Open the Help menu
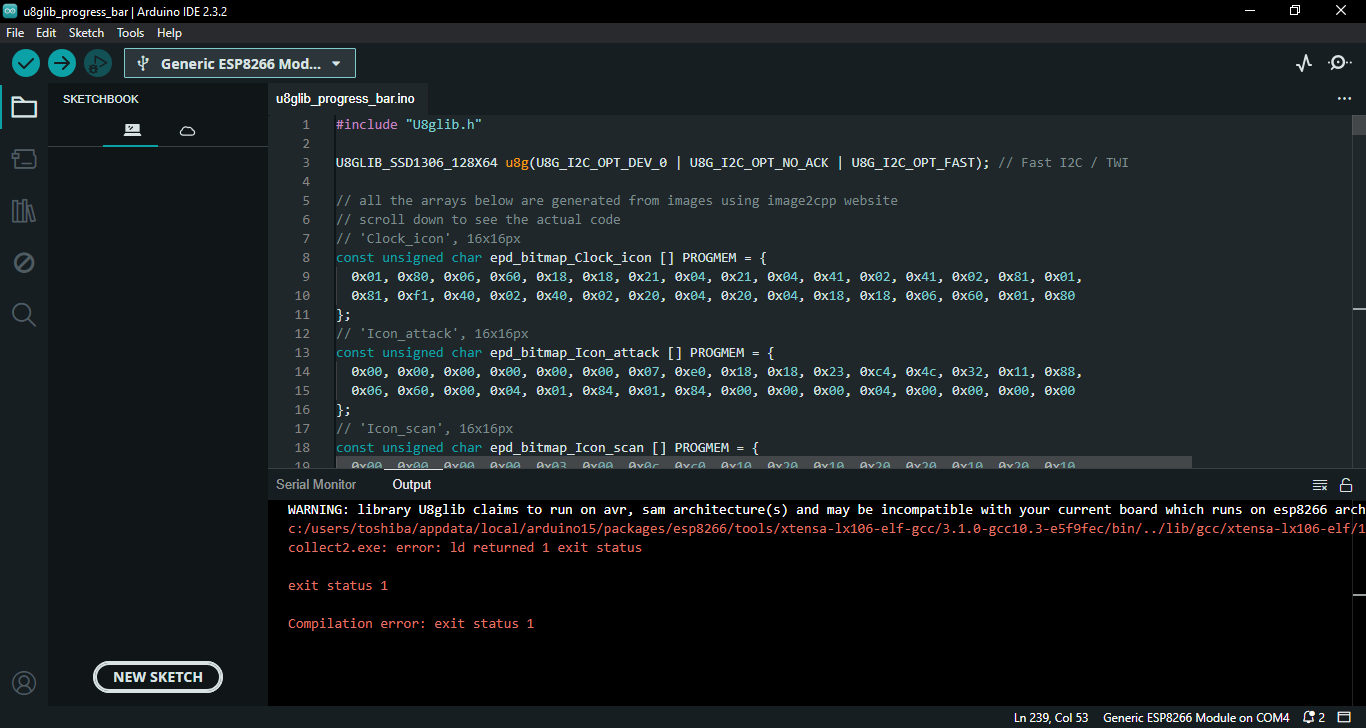The height and width of the screenshot is (728, 1366). point(170,33)
